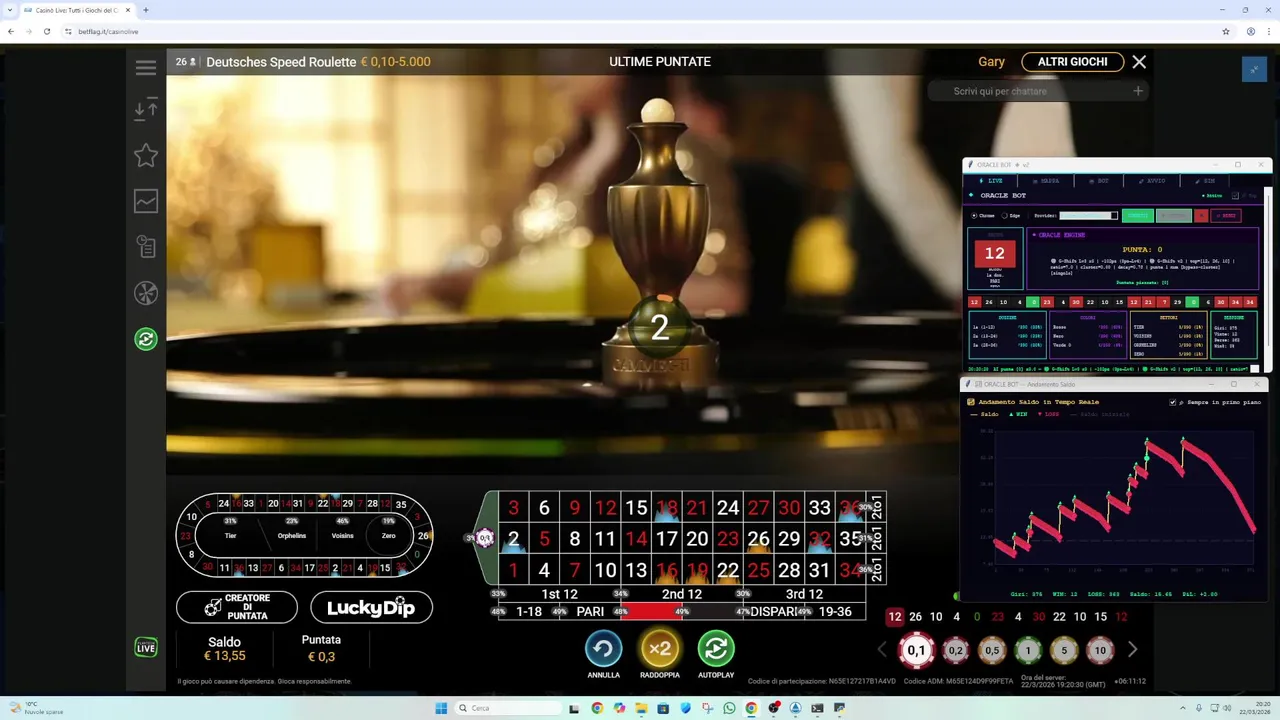Select the 1 euro chip

1028,650
